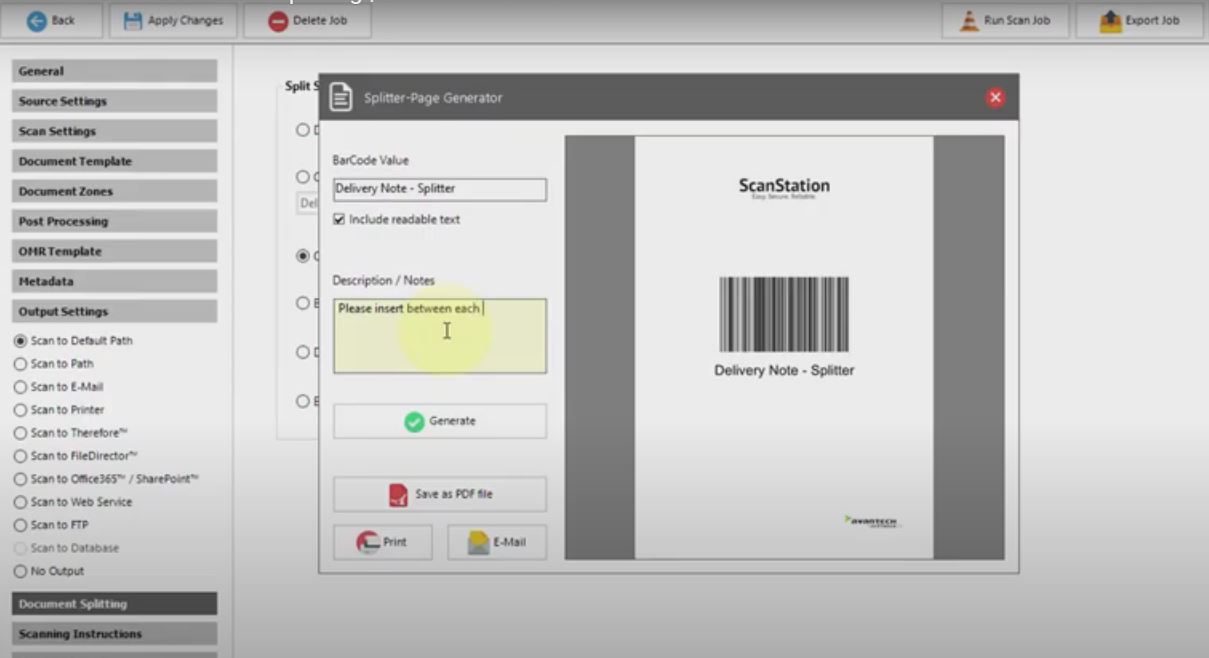Click the envelope icon on E-Mail button

coord(478,543)
